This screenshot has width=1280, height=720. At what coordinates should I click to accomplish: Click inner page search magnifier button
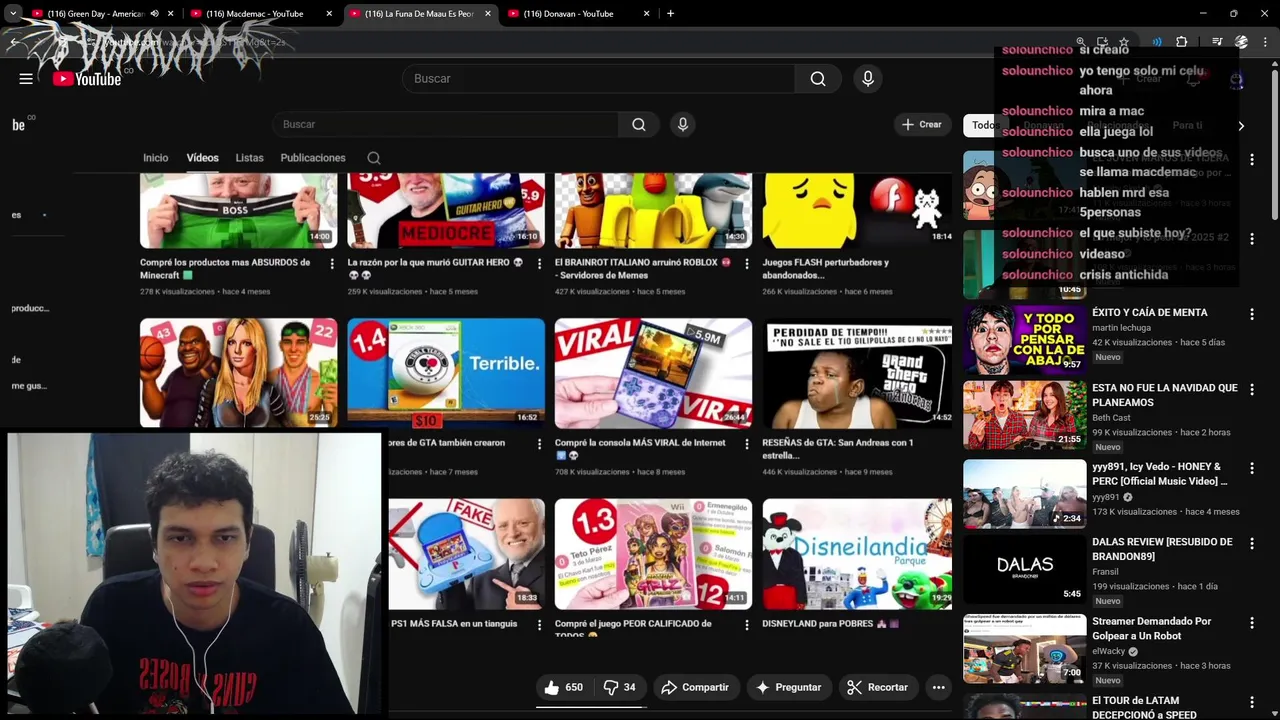pyautogui.click(x=639, y=124)
